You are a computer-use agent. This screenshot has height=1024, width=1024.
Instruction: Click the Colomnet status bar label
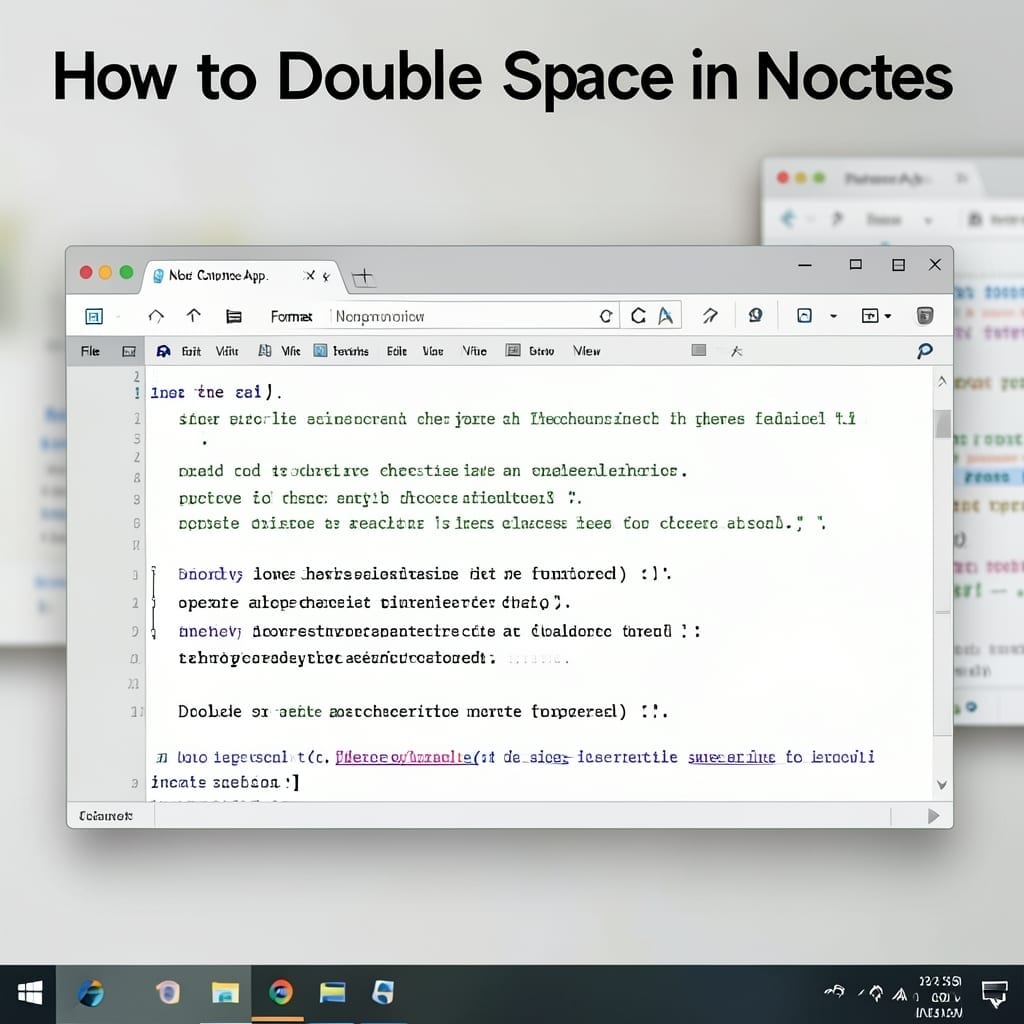[106, 816]
